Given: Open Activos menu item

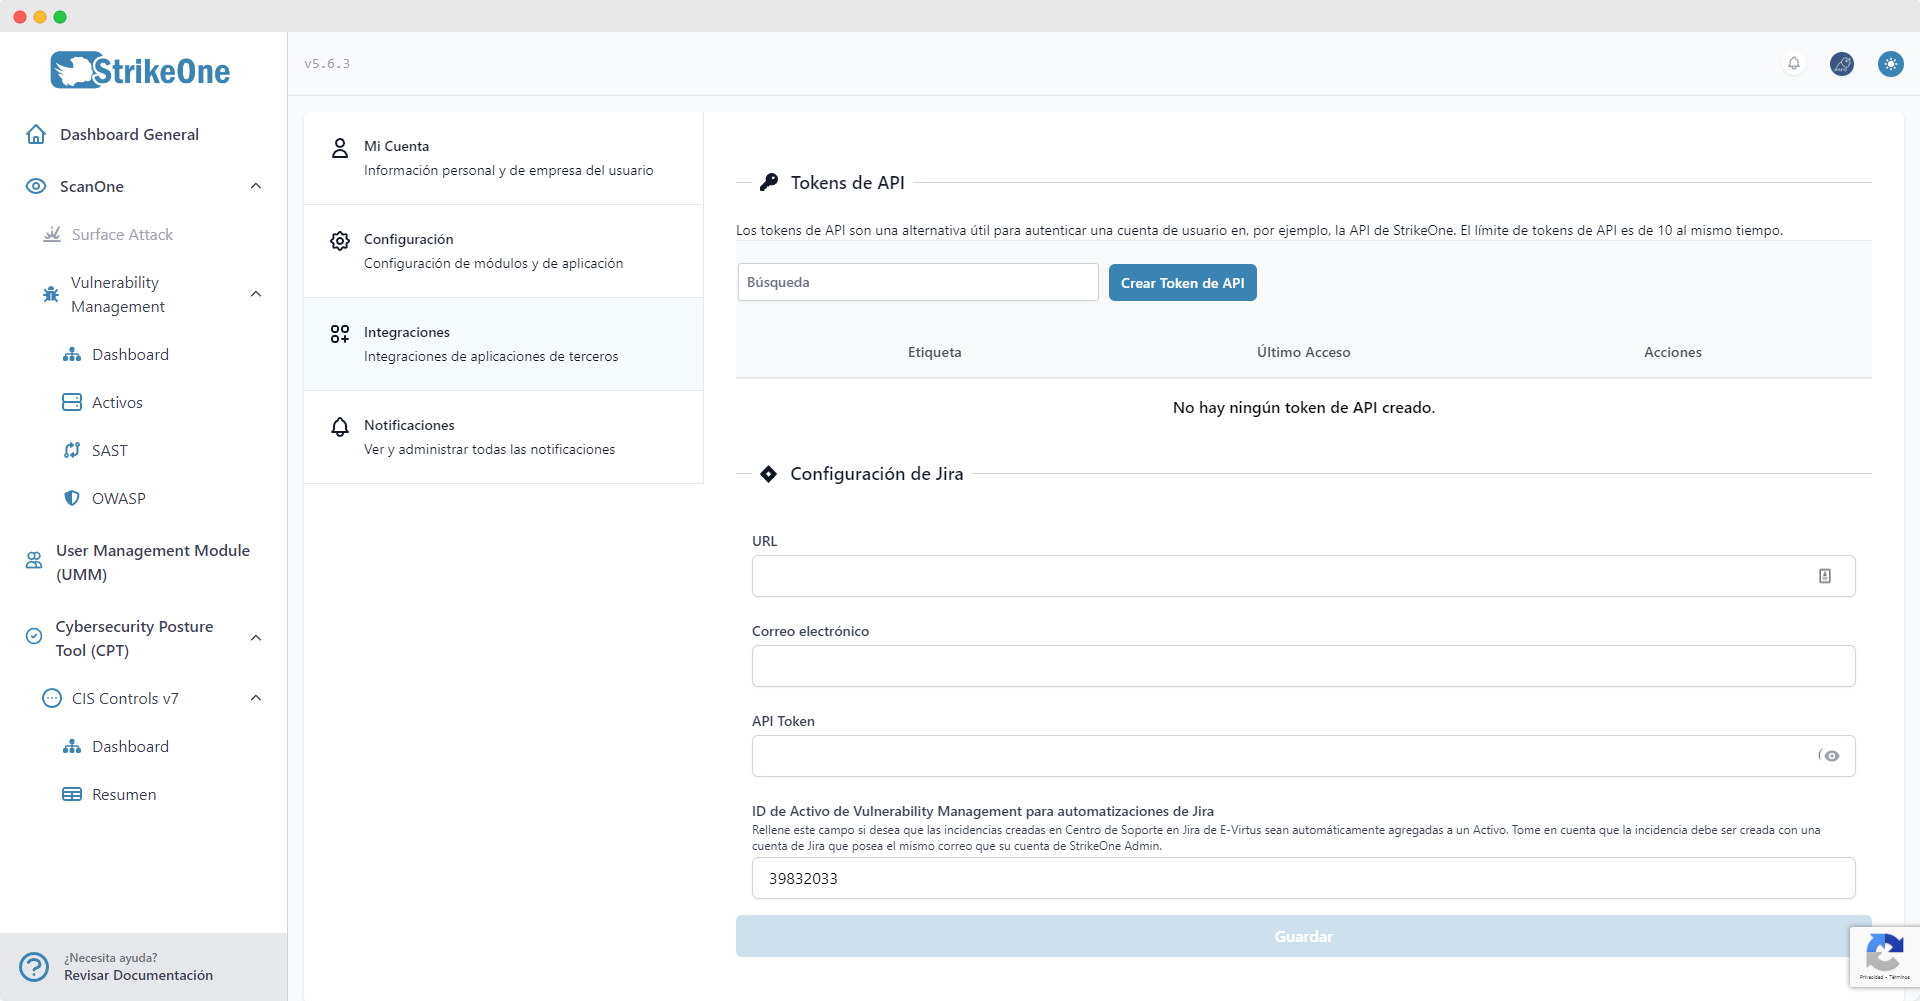Looking at the screenshot, I should 117,402.
